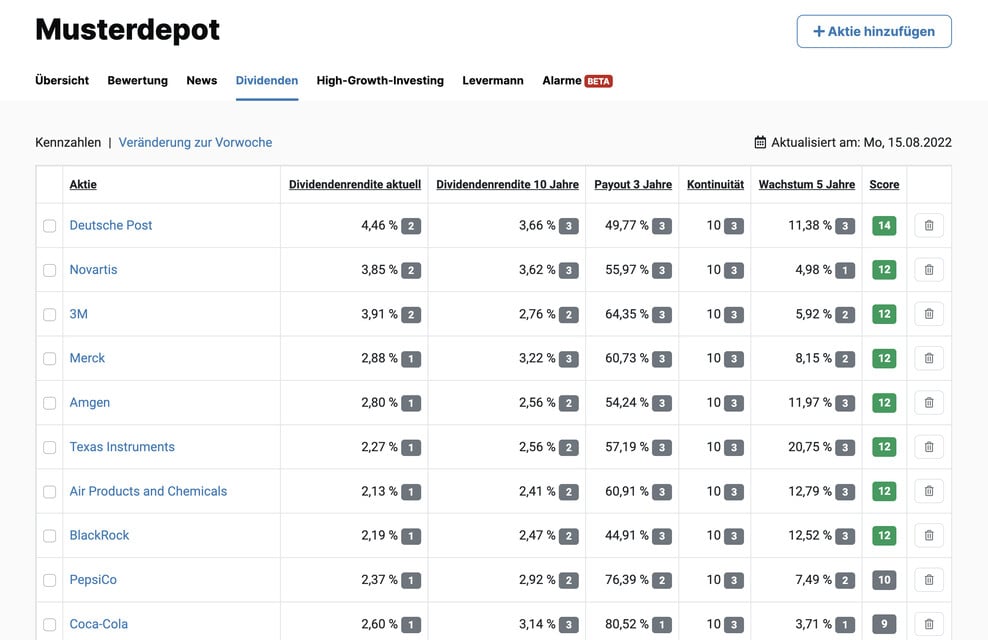Image resolution: width=988 pixels, height=640 pixels.
Task: Select the Kennzahlen view
Action: coord(68,142)
